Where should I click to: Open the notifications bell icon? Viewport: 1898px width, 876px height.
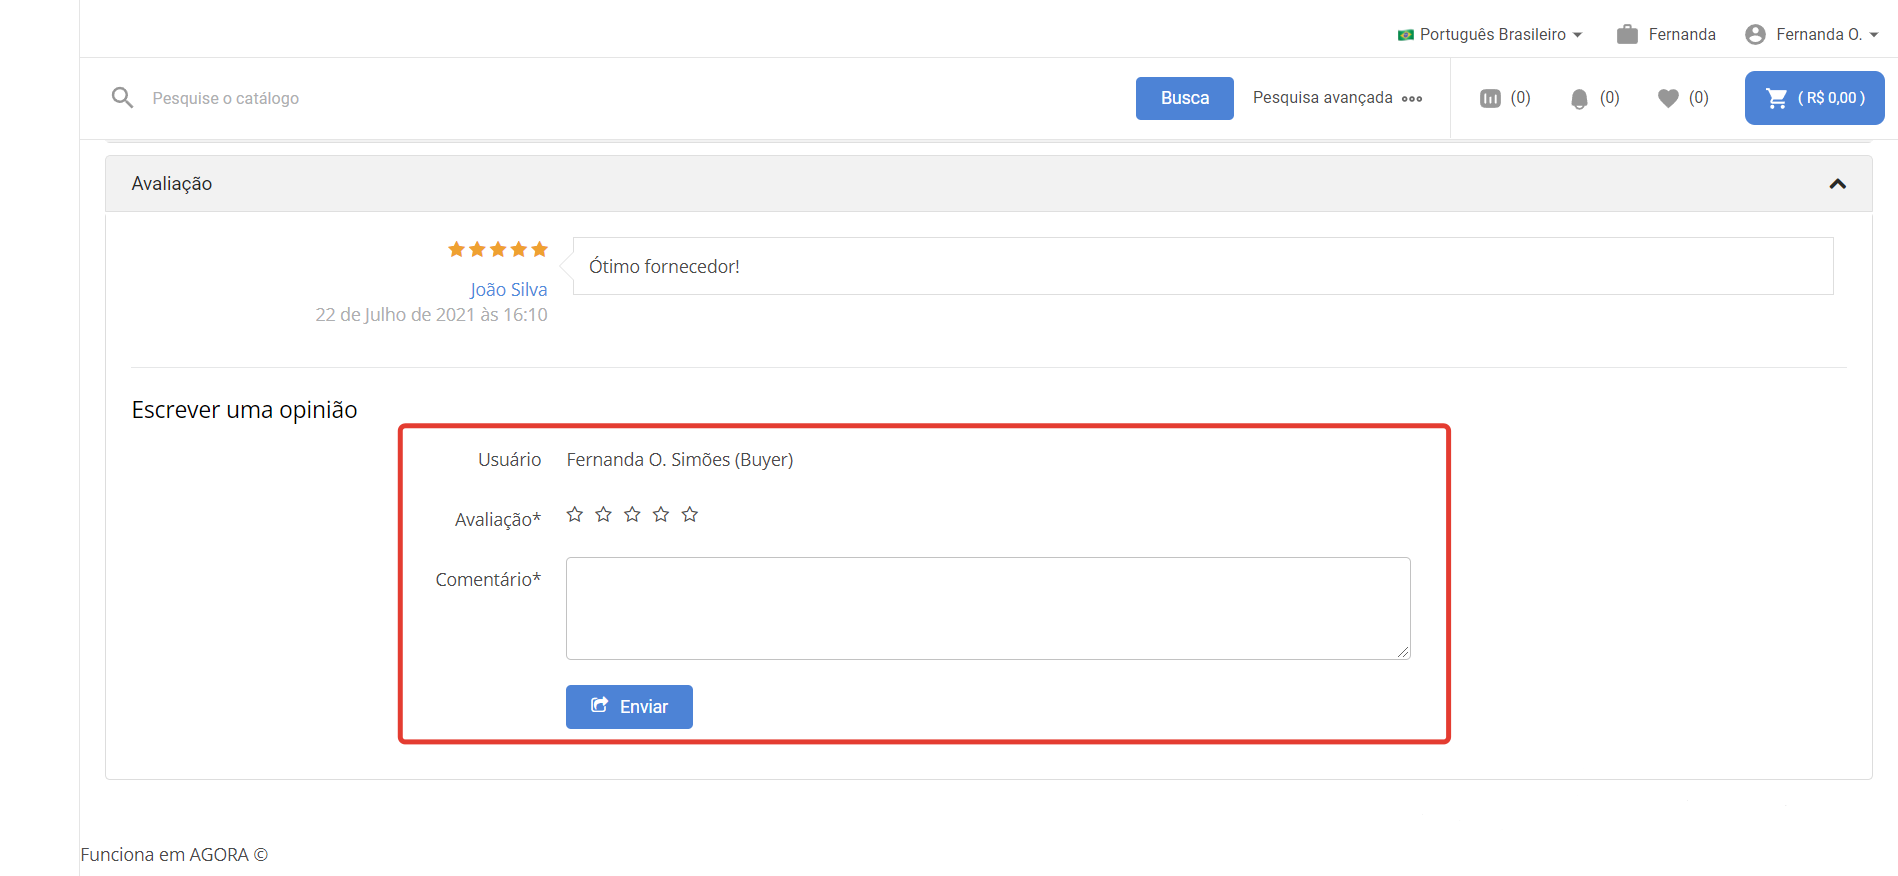[1579, 98]
